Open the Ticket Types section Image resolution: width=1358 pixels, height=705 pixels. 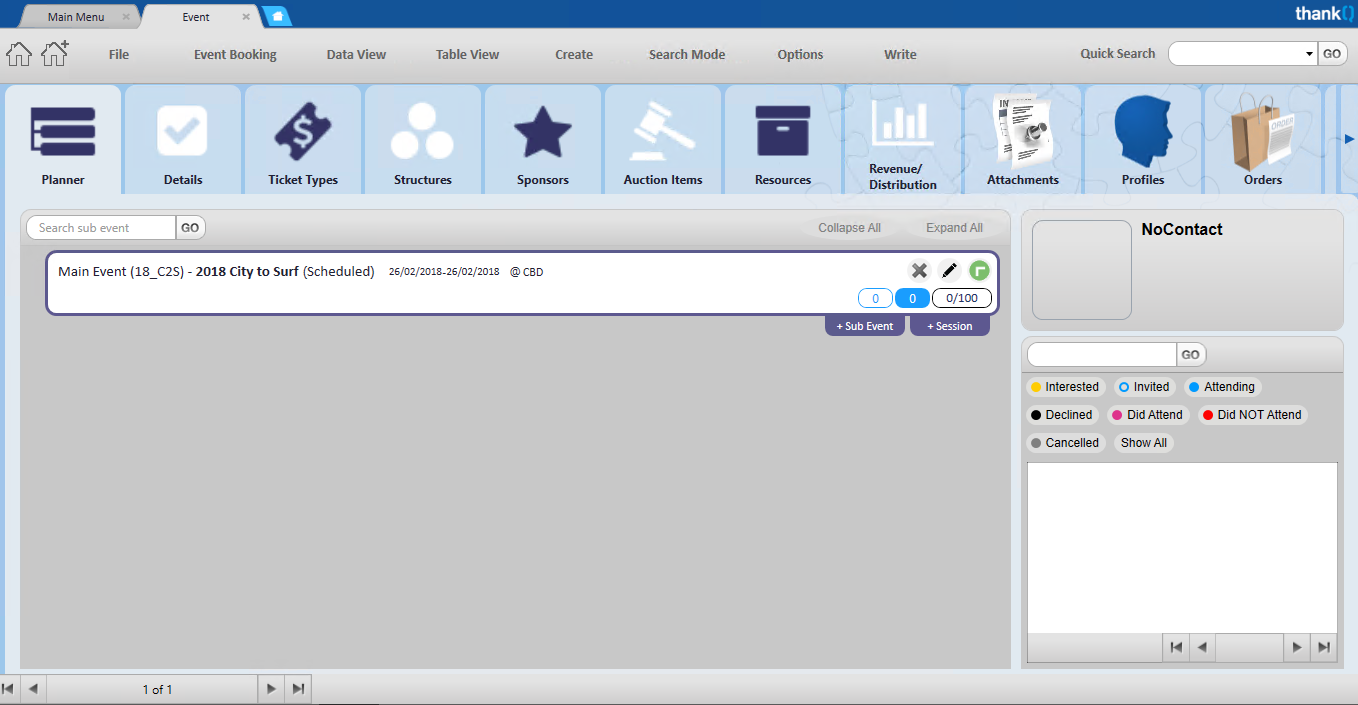tap(303, 140)
